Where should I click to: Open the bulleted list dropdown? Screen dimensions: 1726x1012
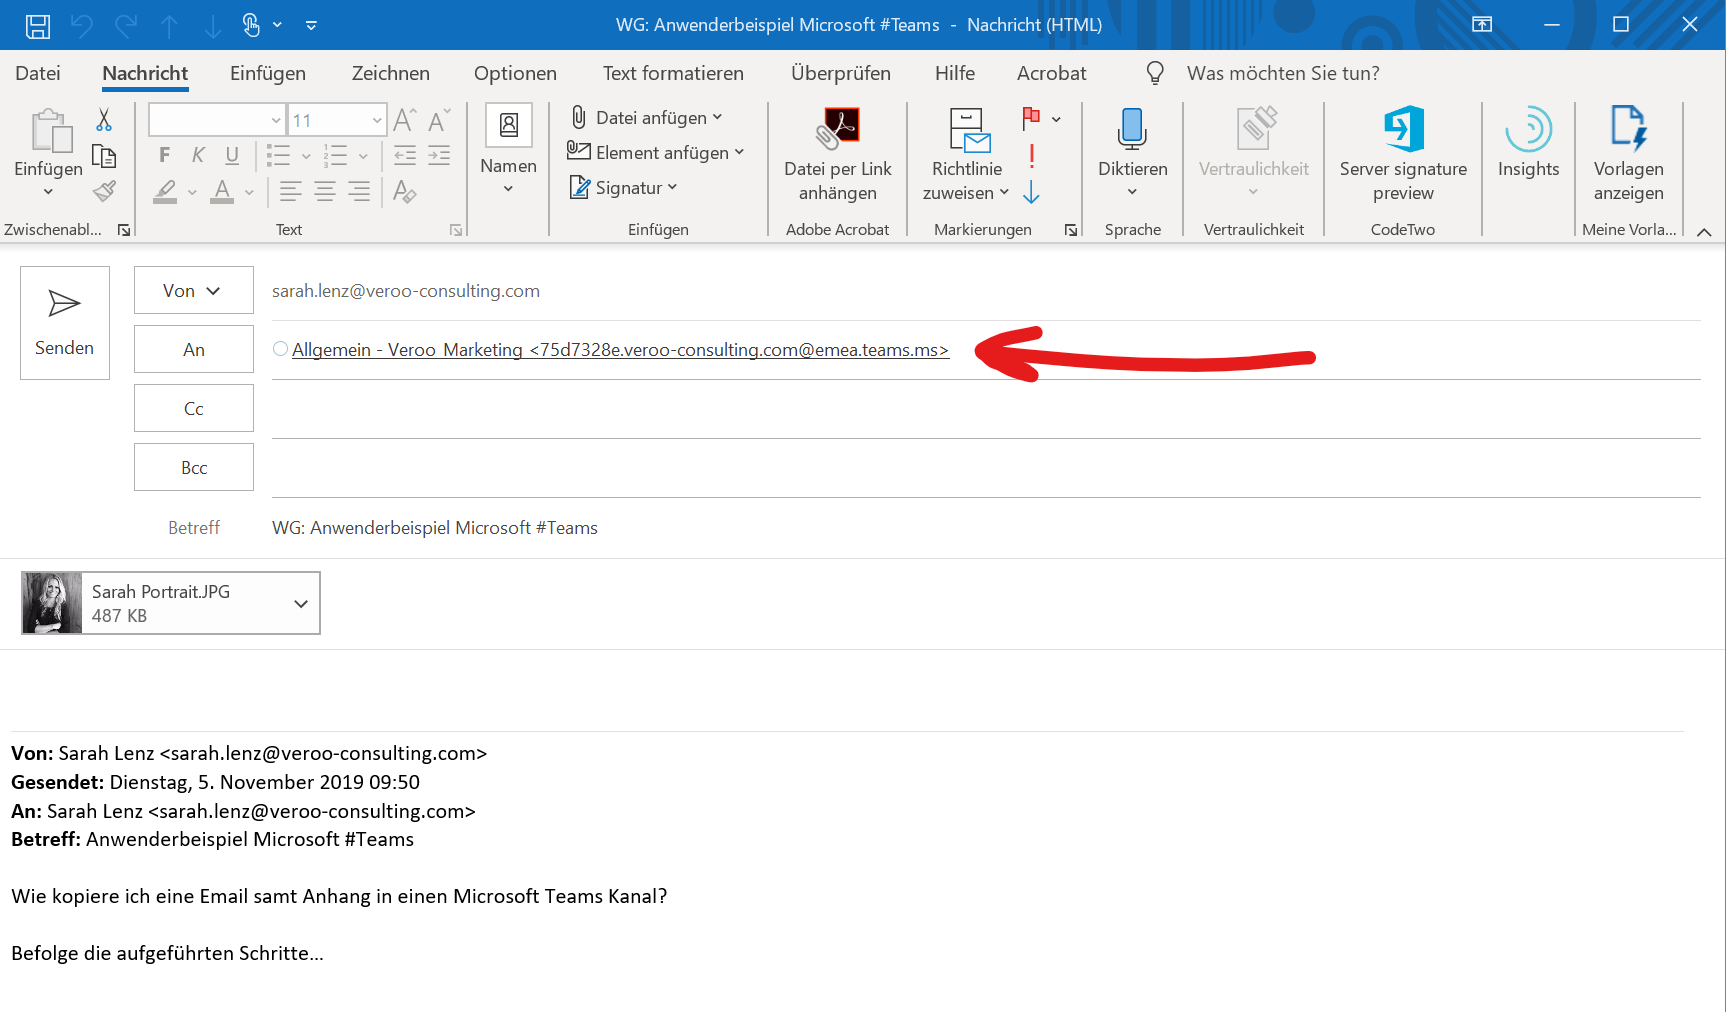[306, 156]
